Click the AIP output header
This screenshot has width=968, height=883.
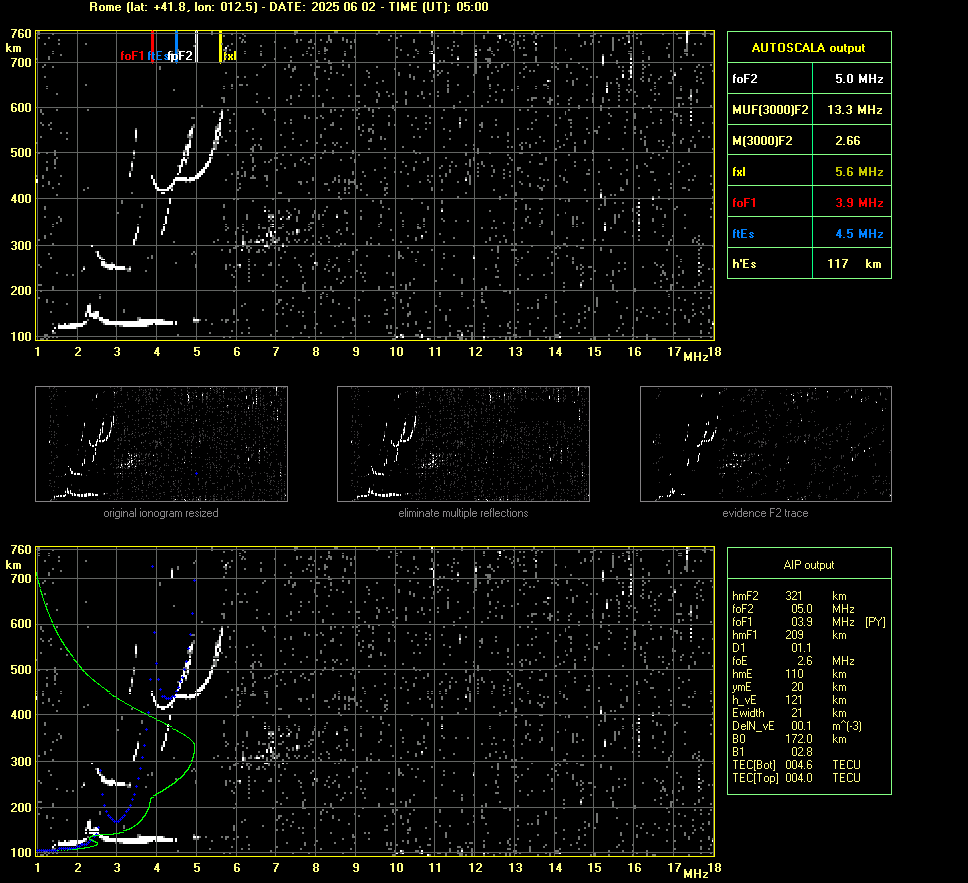click(809, 565)
